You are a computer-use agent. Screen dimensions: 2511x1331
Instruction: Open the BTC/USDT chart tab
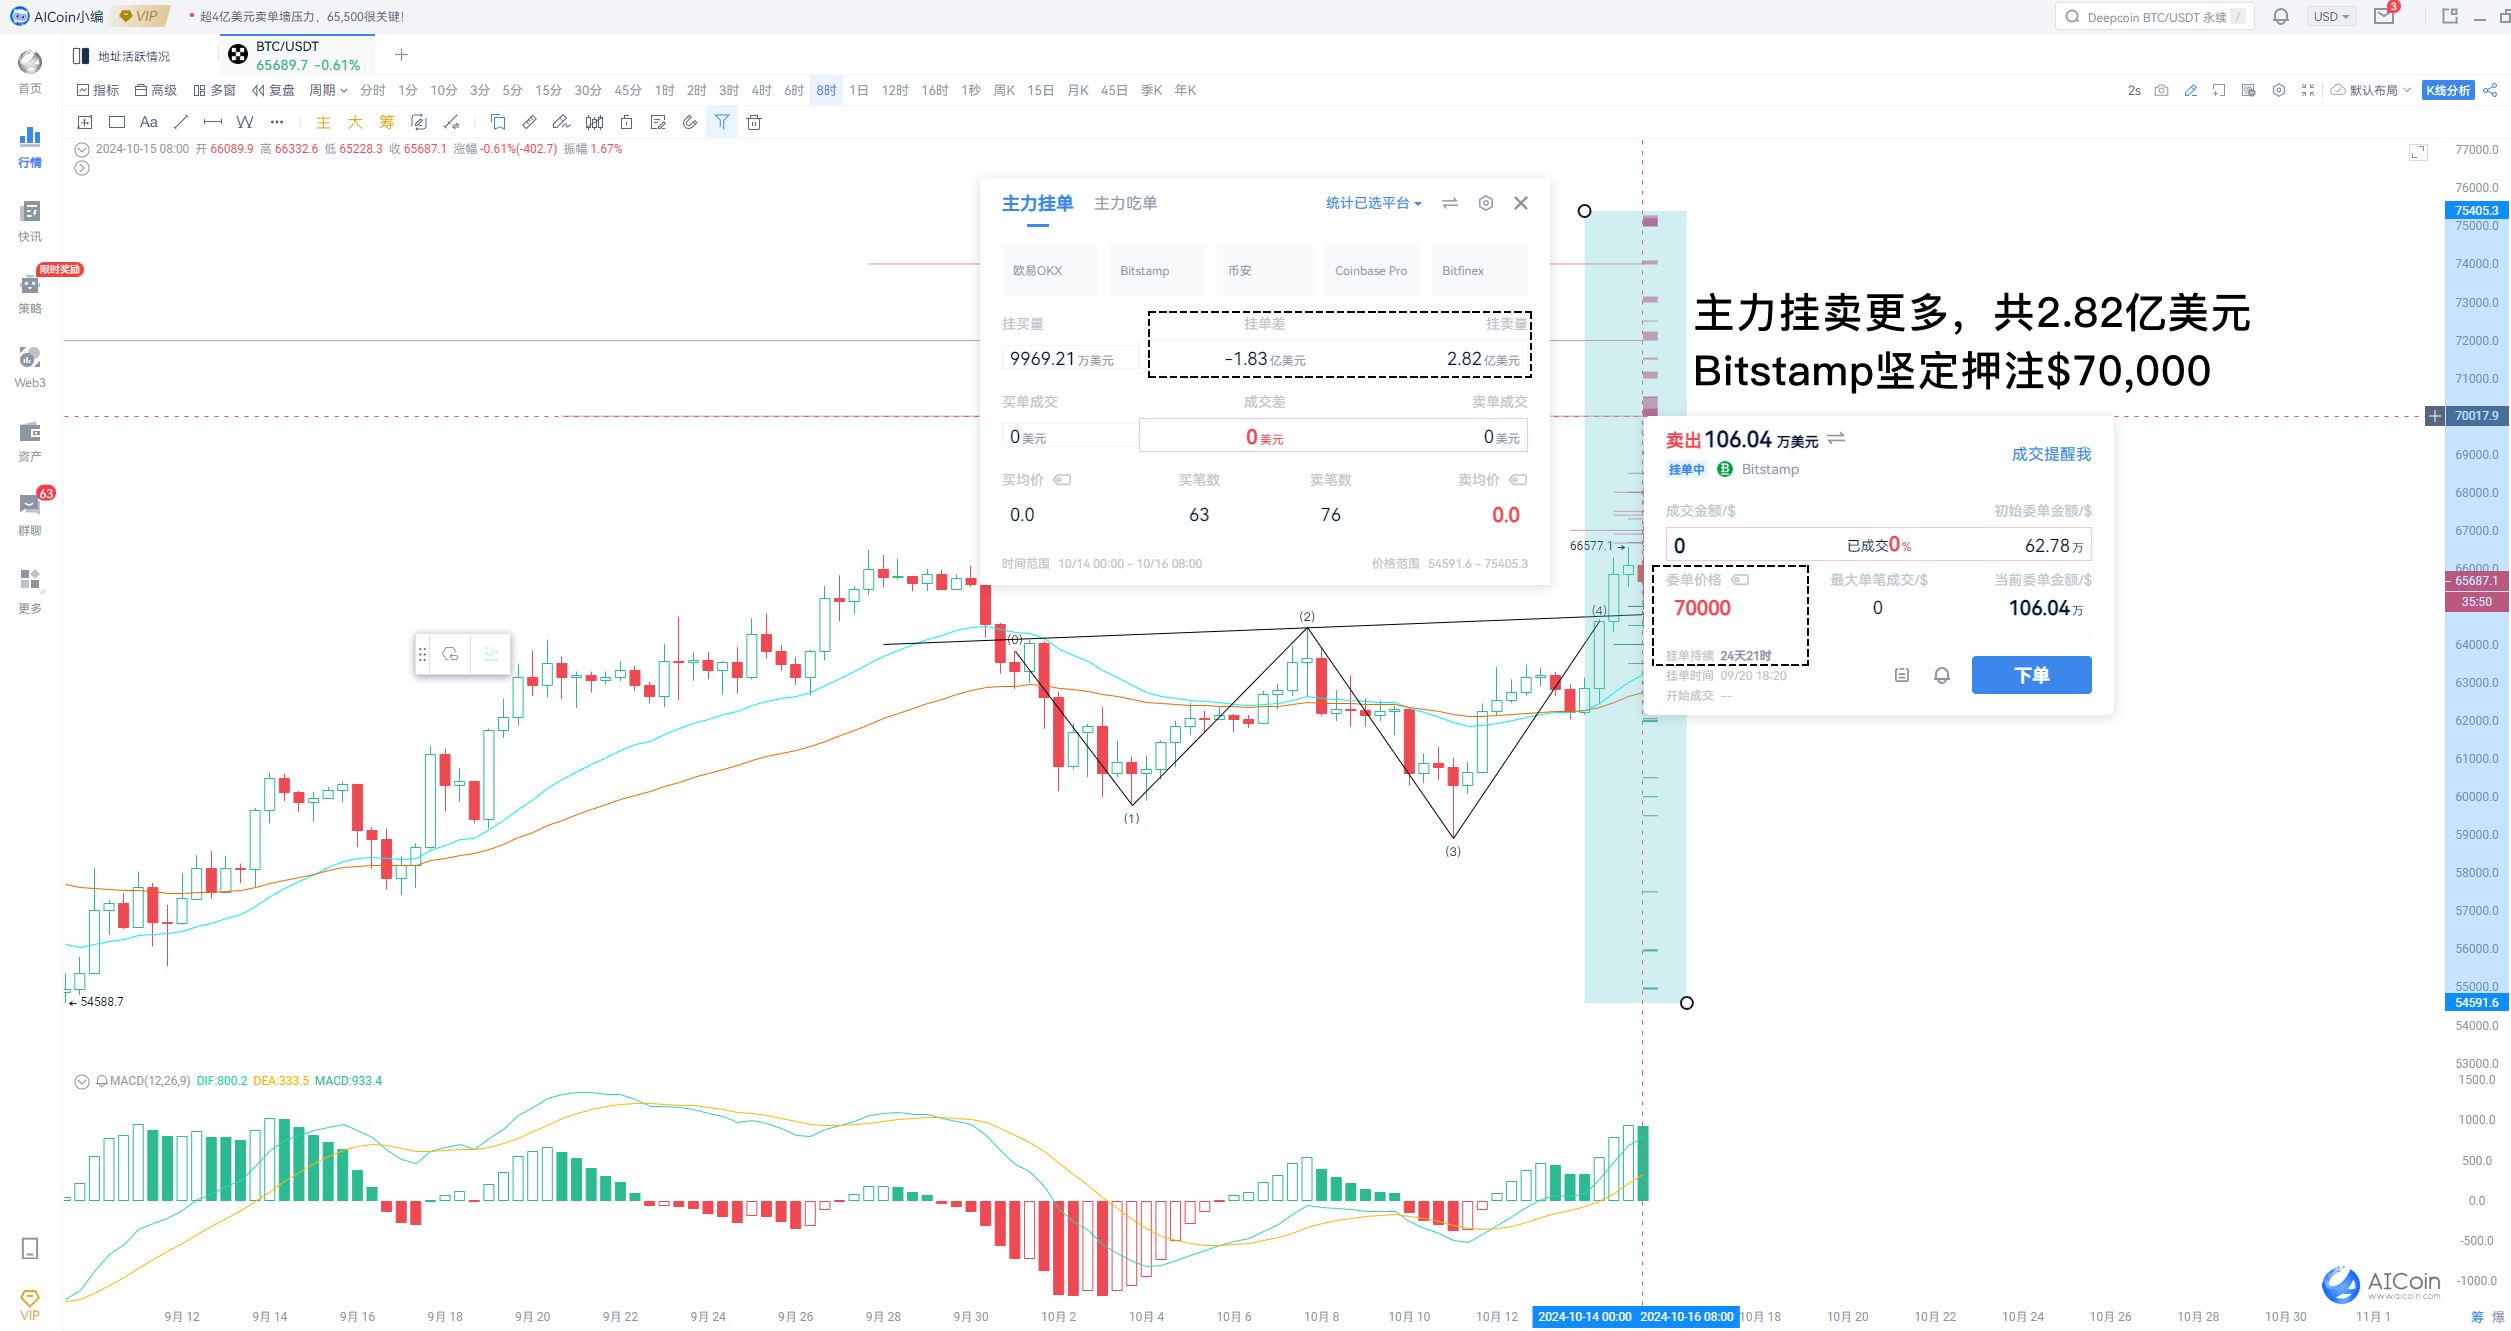(297, 55)
